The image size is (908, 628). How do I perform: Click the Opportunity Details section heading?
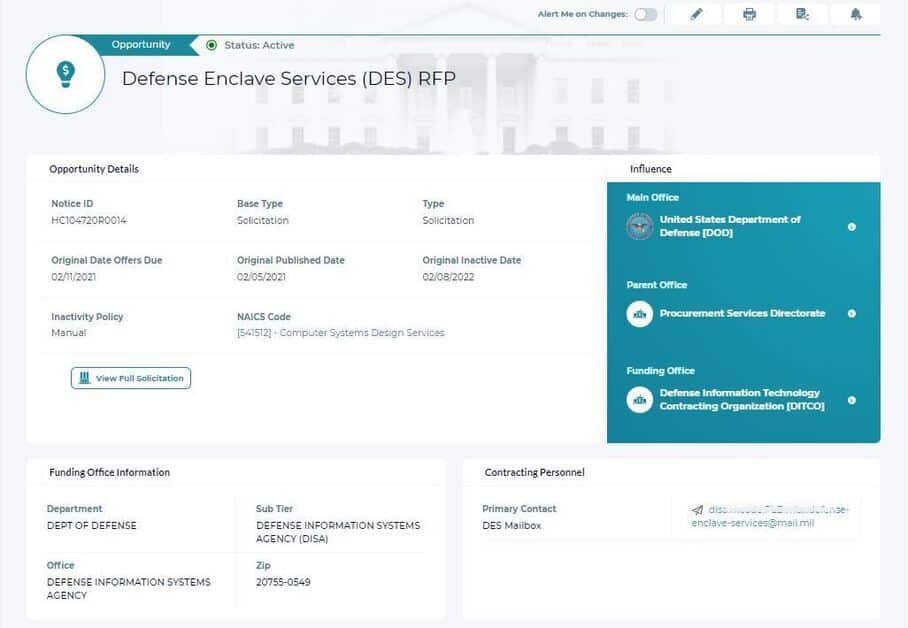94,169
